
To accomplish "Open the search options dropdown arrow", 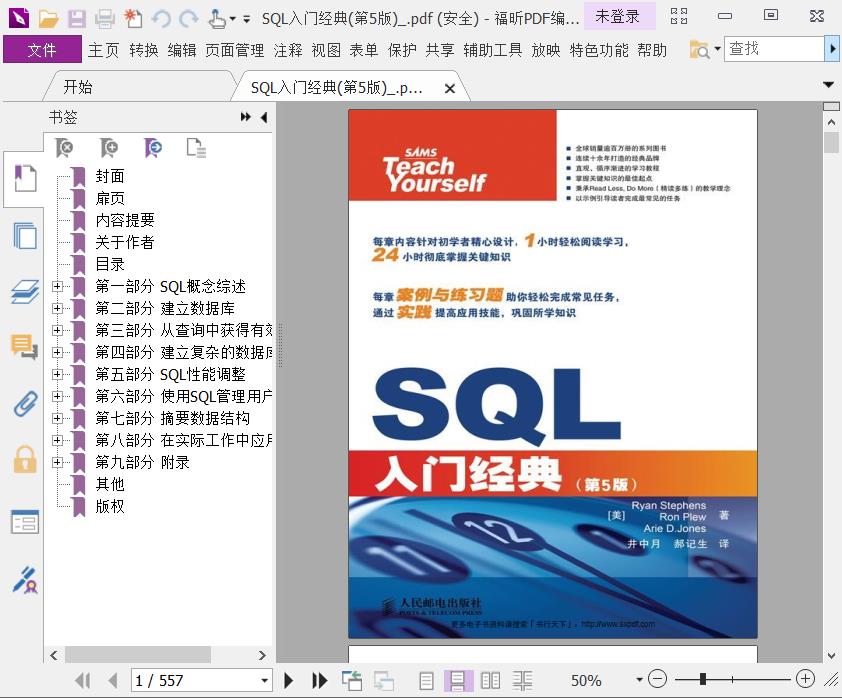I will click(x=717, y=49).
